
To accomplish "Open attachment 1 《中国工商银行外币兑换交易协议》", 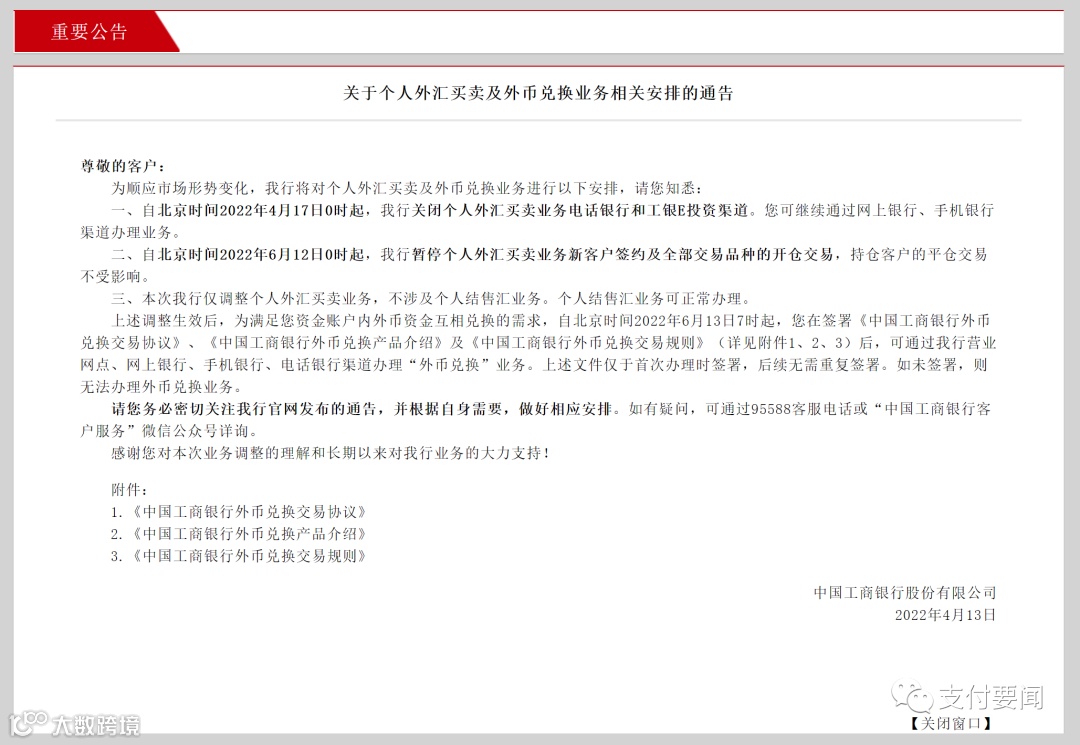I will [247, 512].
